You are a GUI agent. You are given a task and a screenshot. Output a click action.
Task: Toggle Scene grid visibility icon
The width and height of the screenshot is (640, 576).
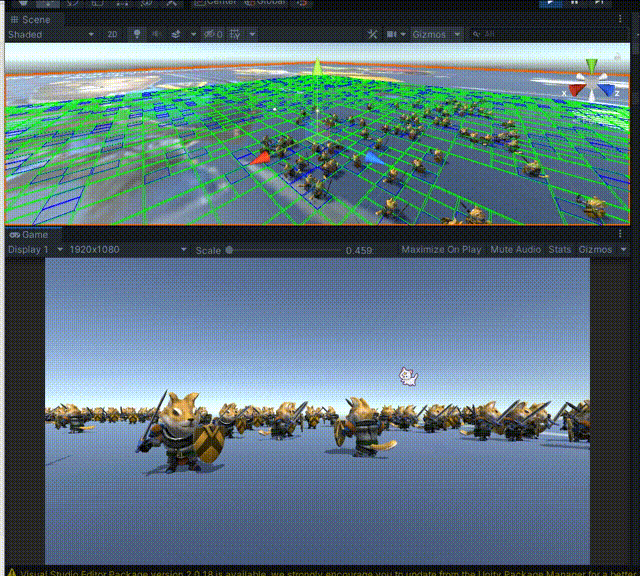point(235,34)
